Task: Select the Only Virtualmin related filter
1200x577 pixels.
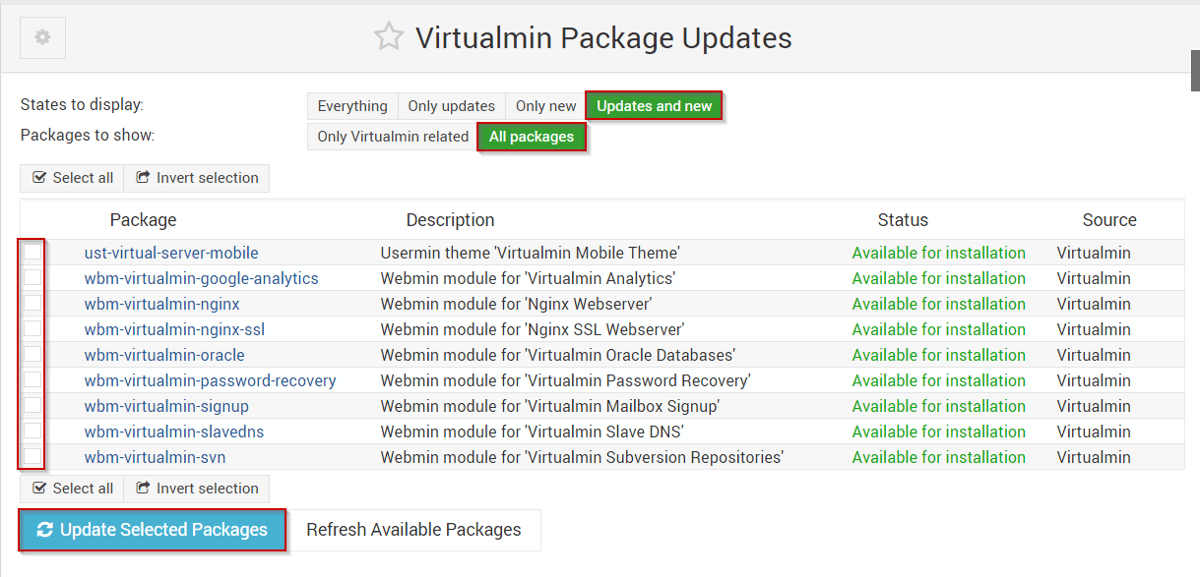Action: coord(390,136)
